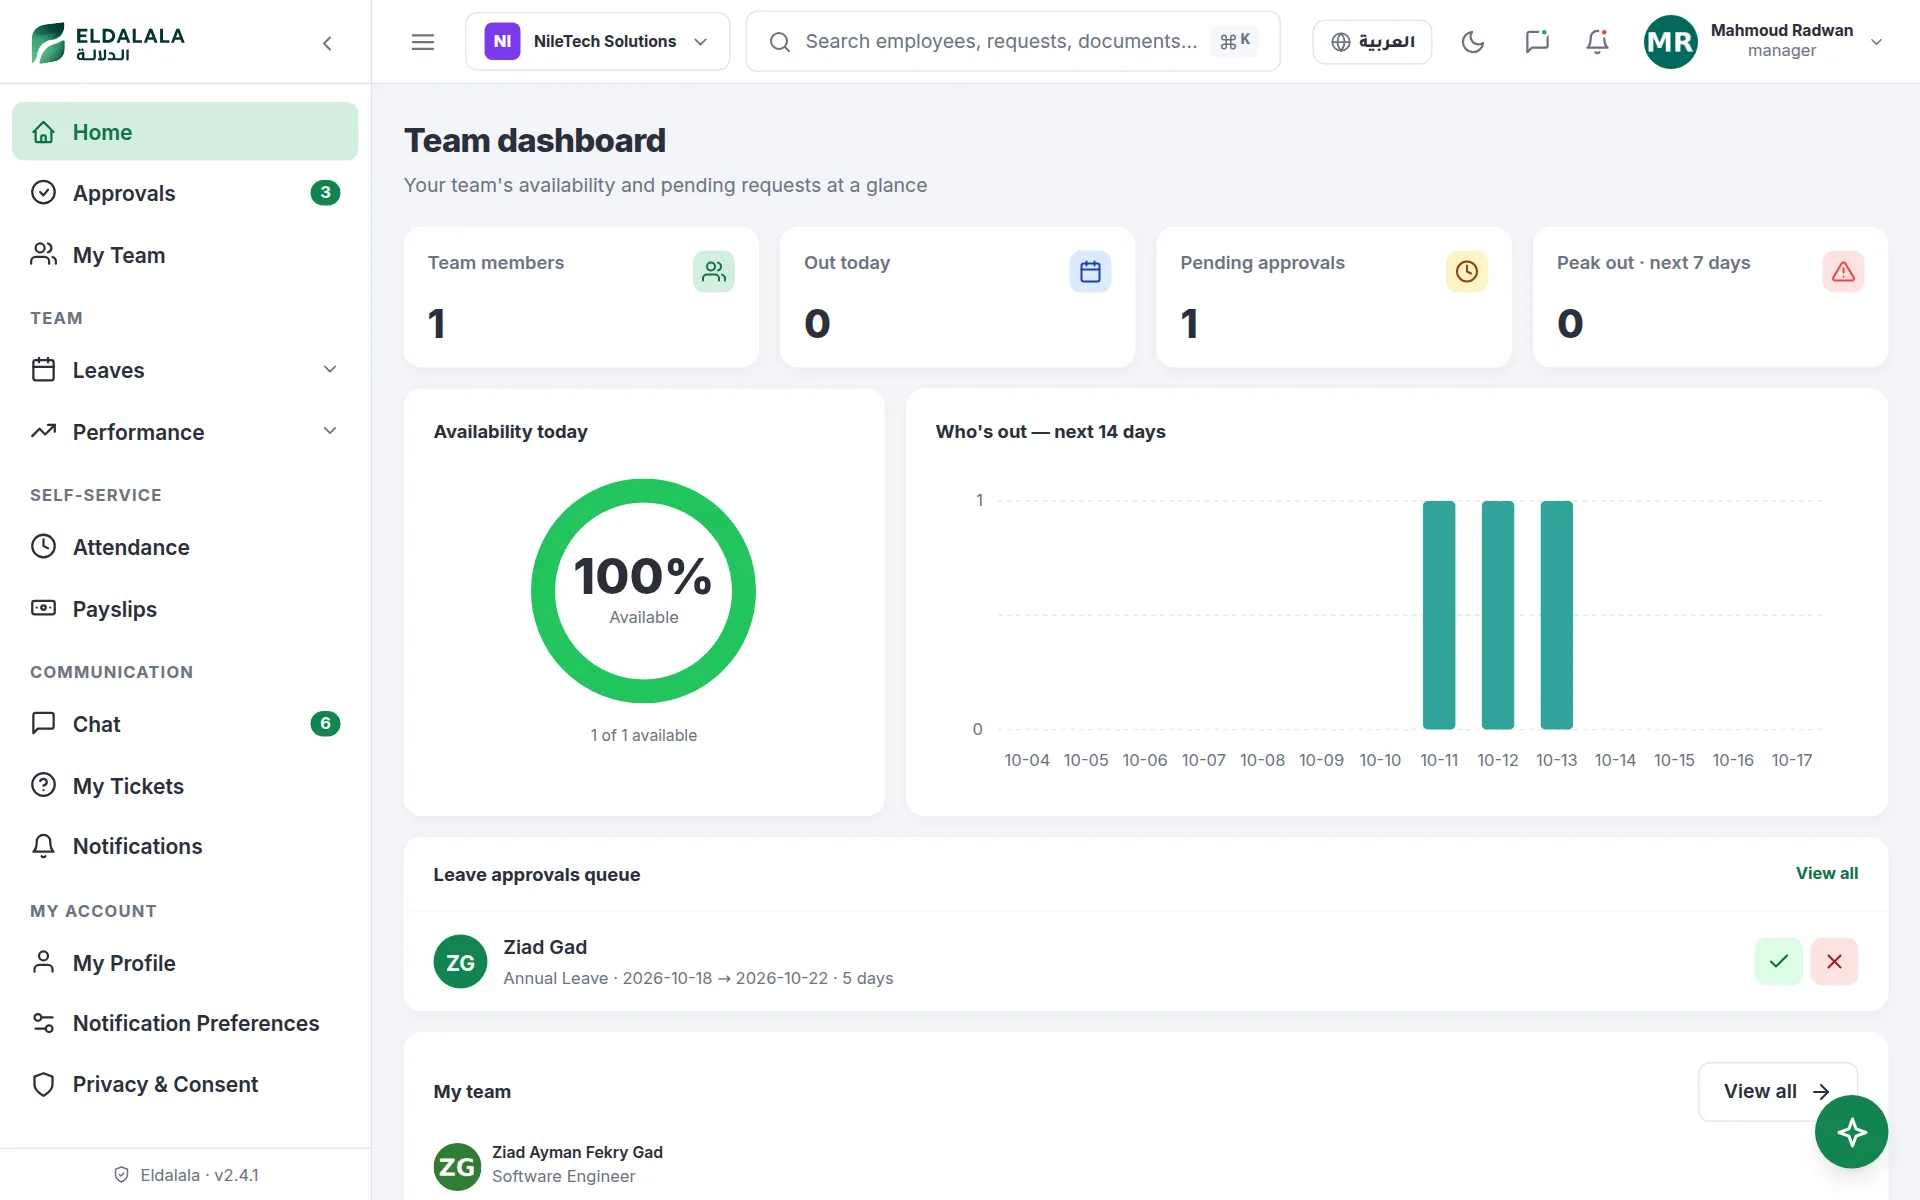This screenshot has height=1200, width=1920.
Task: Open My Tickets in the sidebar
Action: (x=185, y=786)
